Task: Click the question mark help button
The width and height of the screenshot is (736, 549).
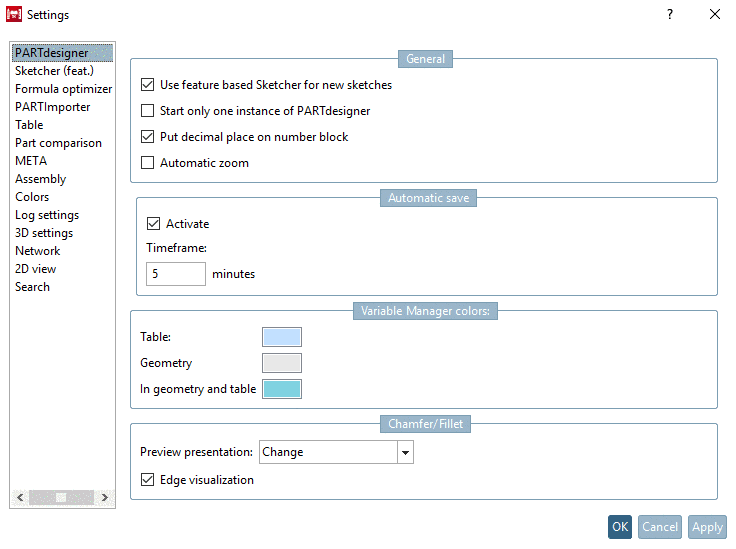Action: 670,15
